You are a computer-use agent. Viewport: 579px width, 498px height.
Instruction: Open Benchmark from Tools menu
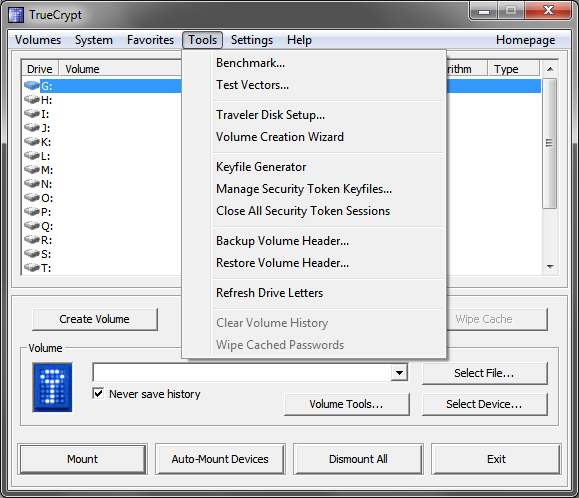pyautogui.click(x=251, y=63)
